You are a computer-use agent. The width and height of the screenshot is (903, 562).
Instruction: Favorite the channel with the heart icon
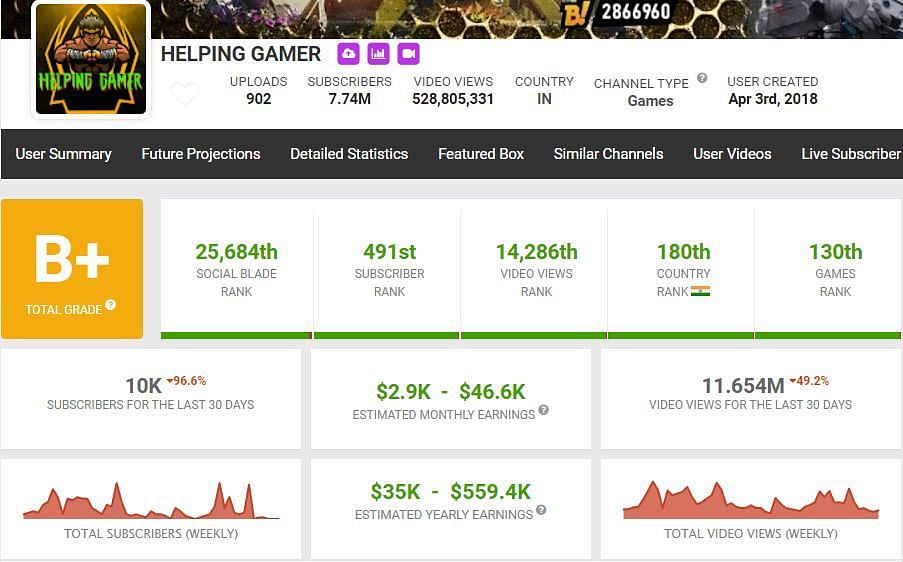pyautogui.click(x=185, y=95)
